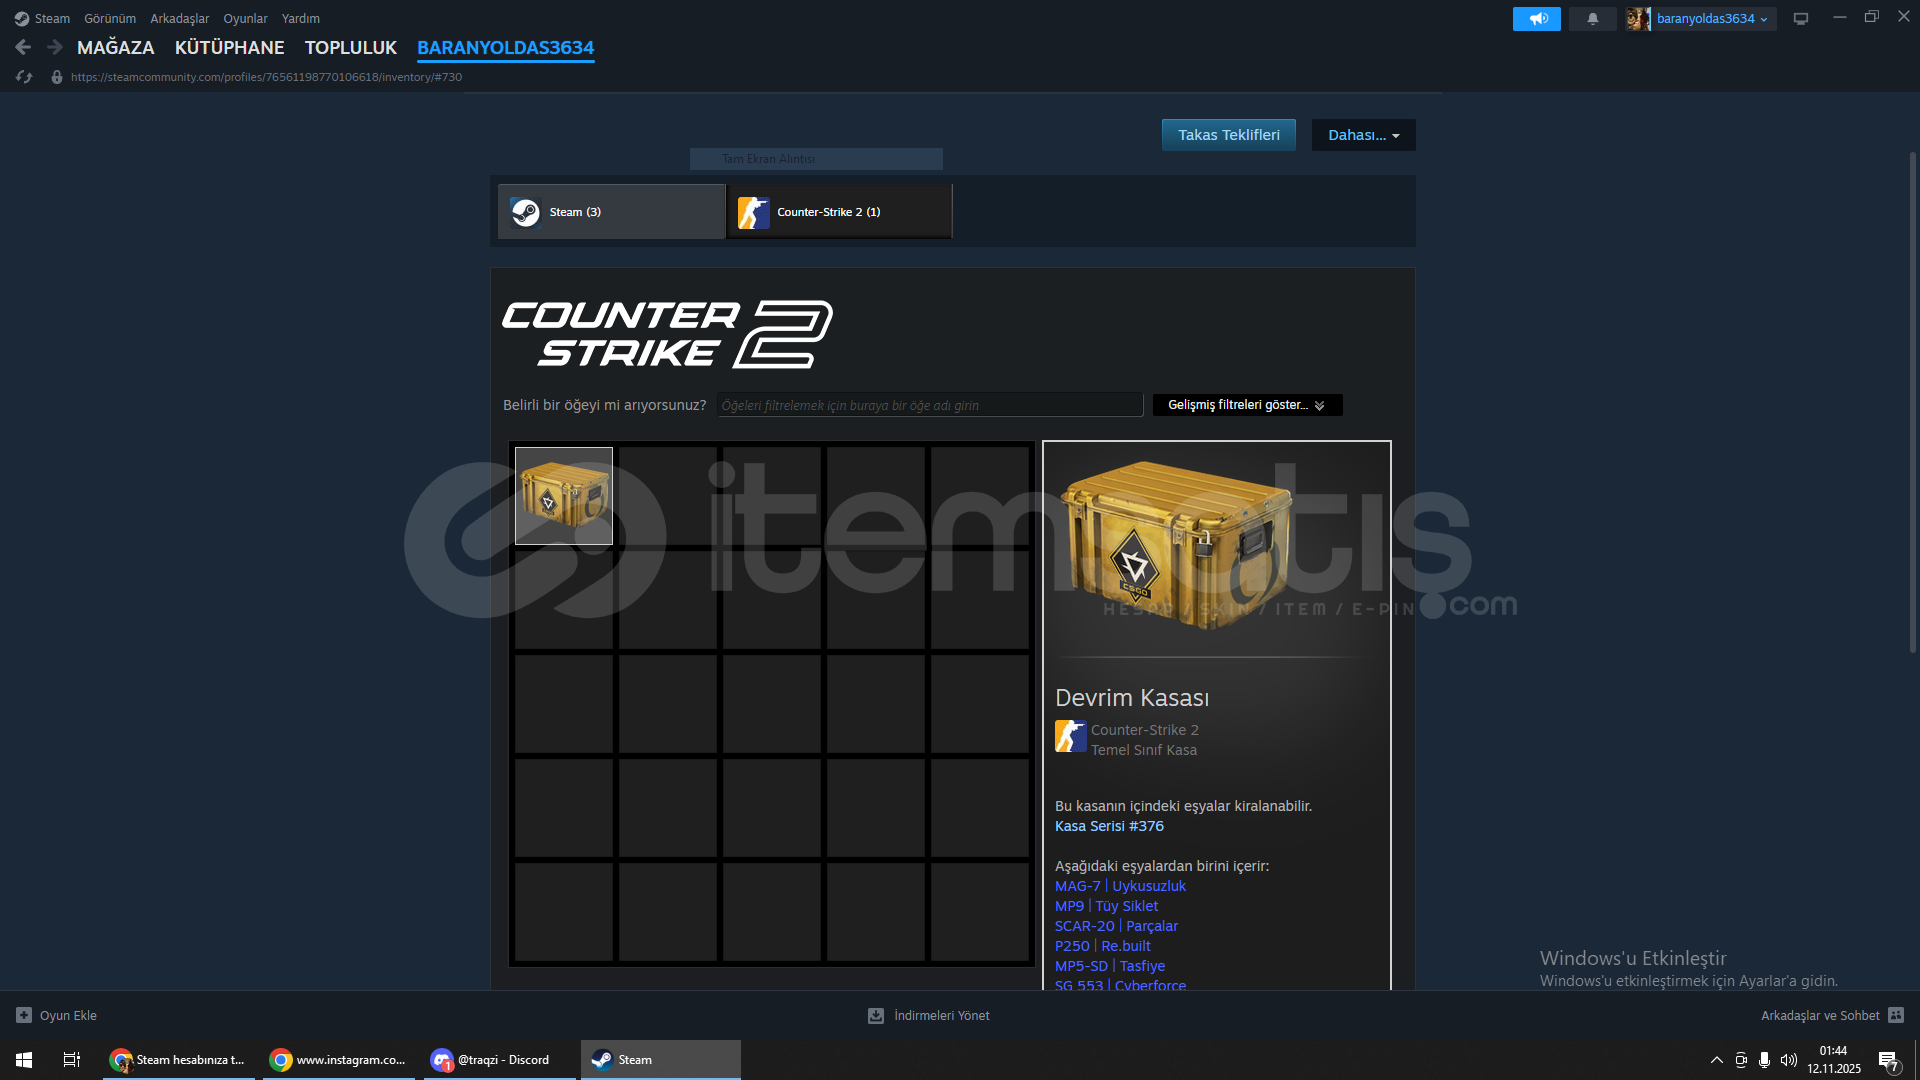
Task: Click İndirmeleri Yönet download icon
Action: click(876, 1015)
